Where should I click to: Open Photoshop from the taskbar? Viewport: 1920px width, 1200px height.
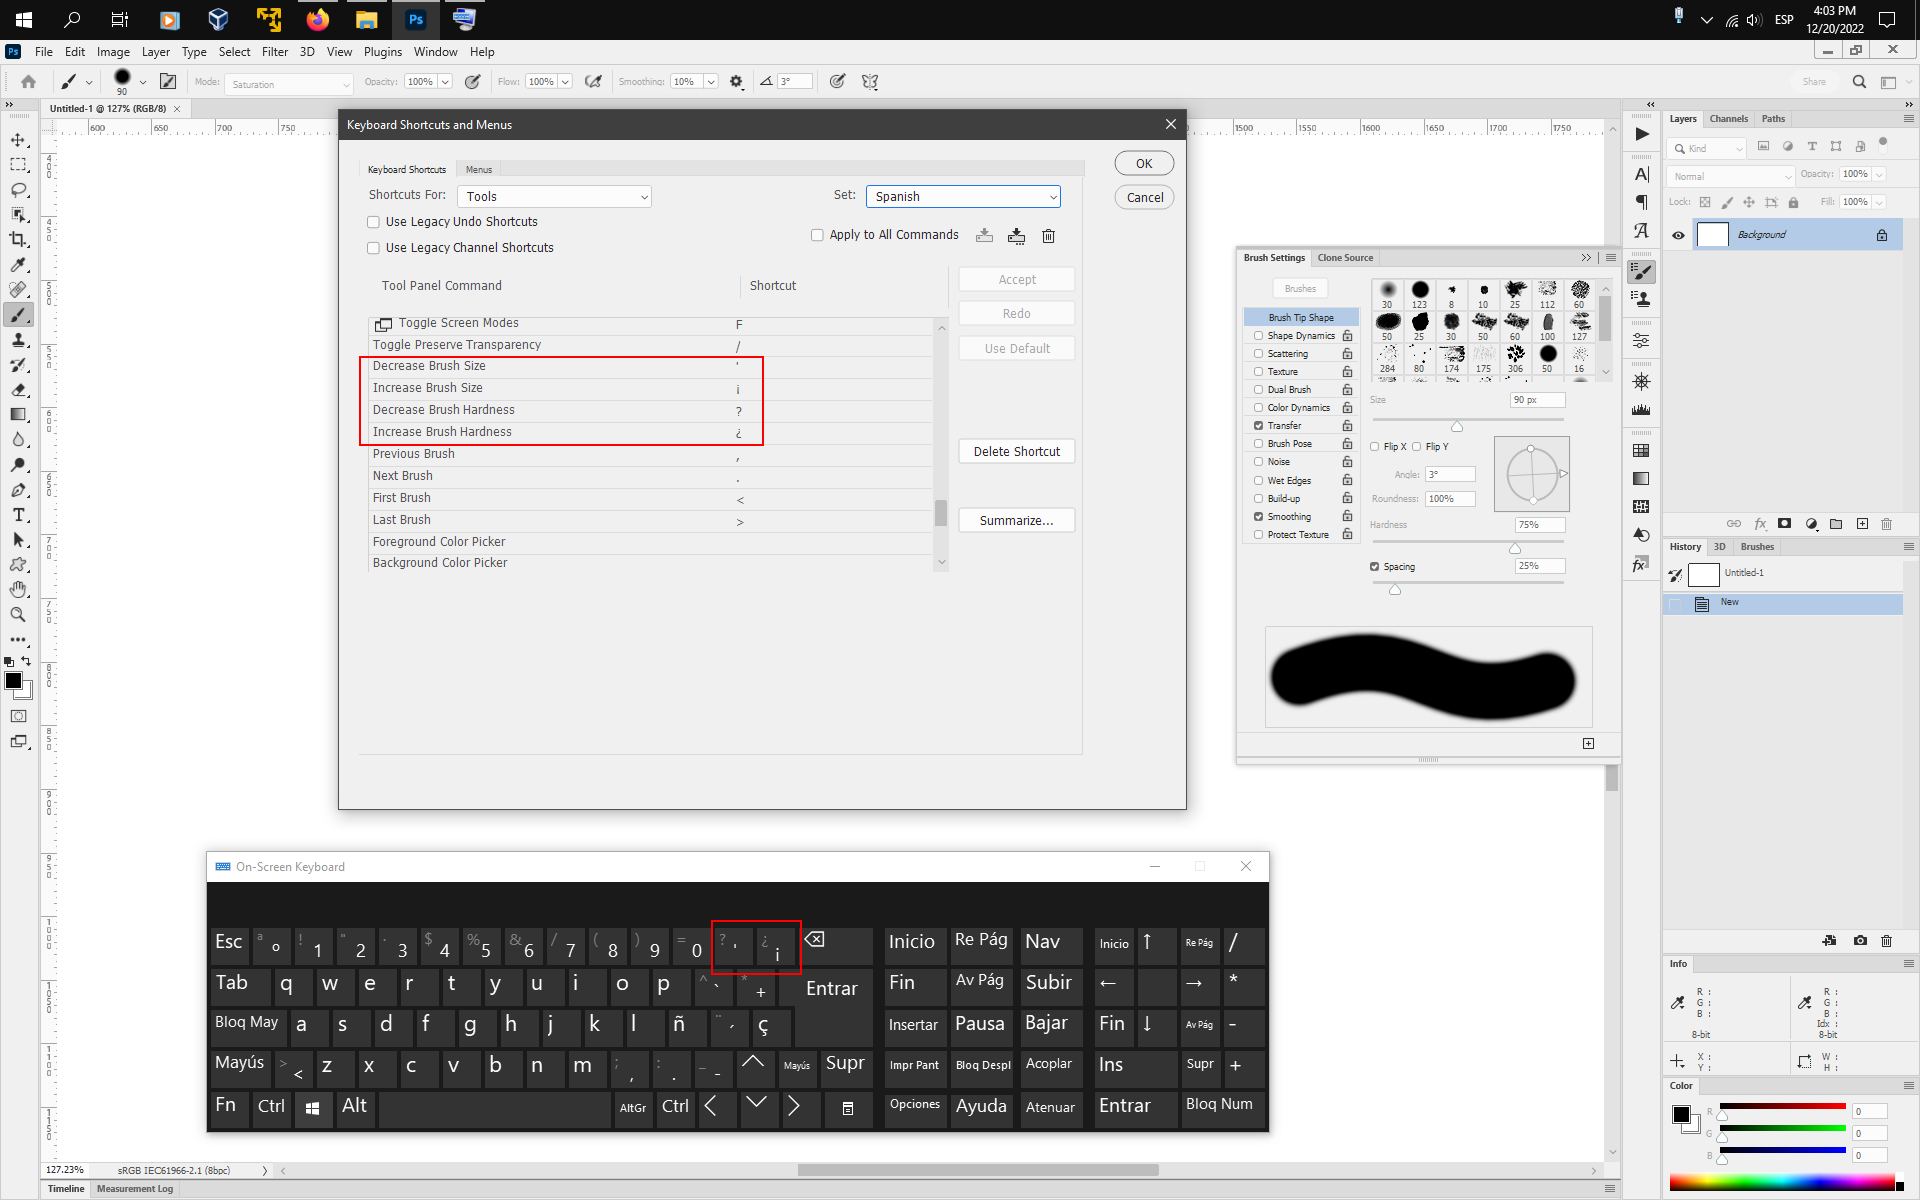click(x=415, y=20)
